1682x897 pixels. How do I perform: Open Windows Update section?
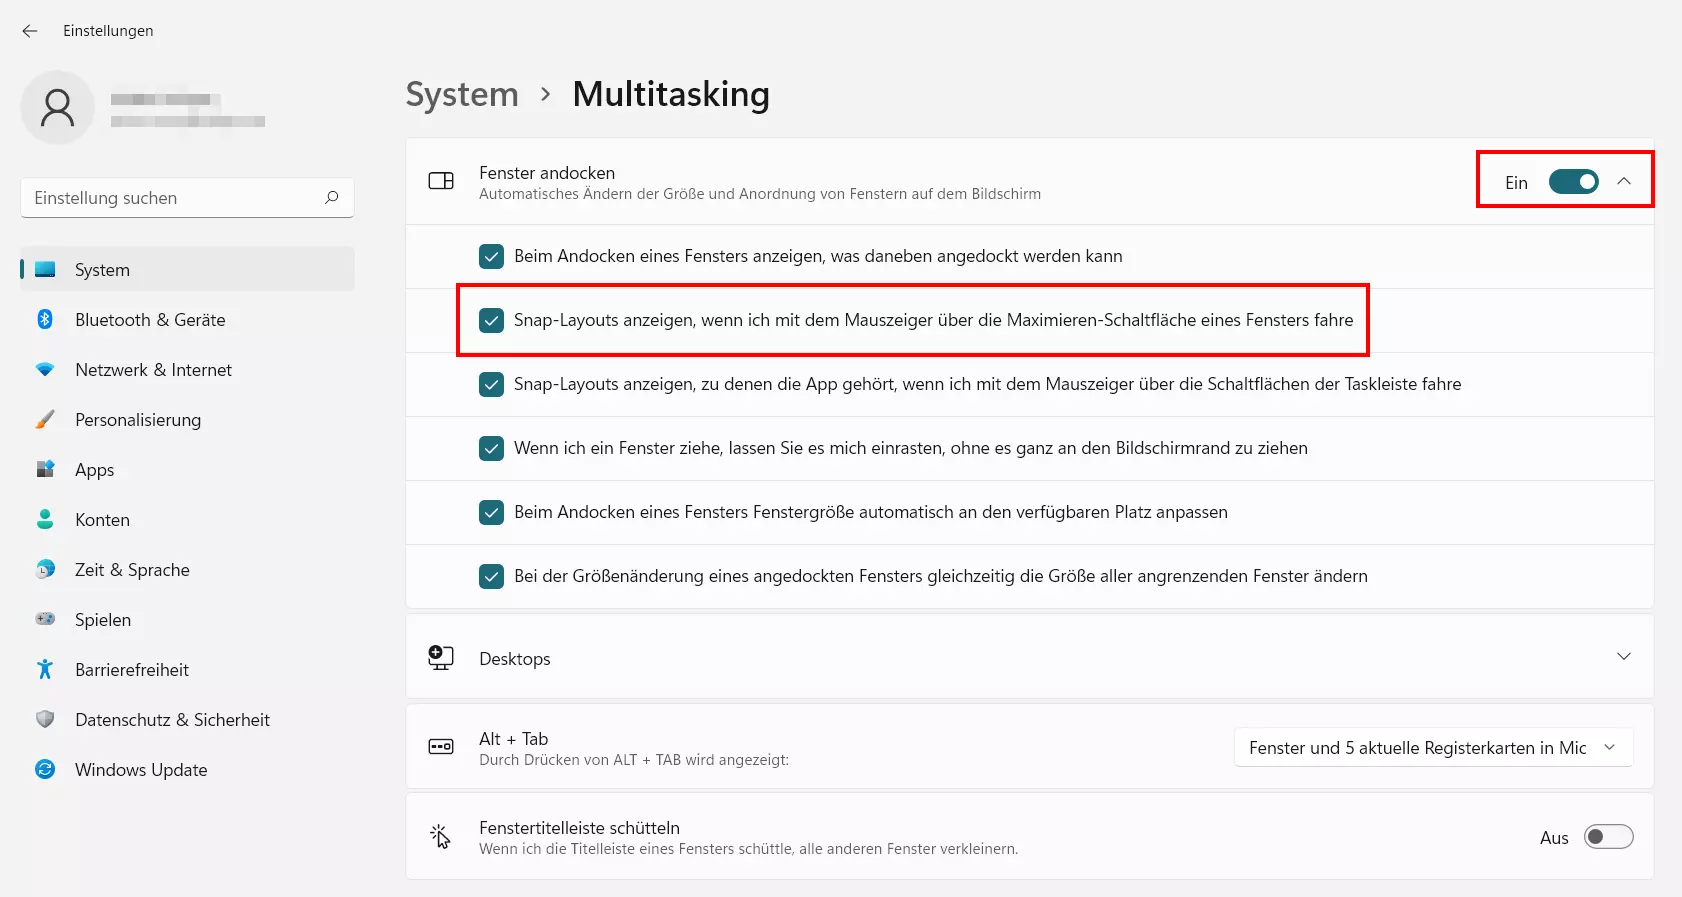pyautogui.click(x=141, y=770)
